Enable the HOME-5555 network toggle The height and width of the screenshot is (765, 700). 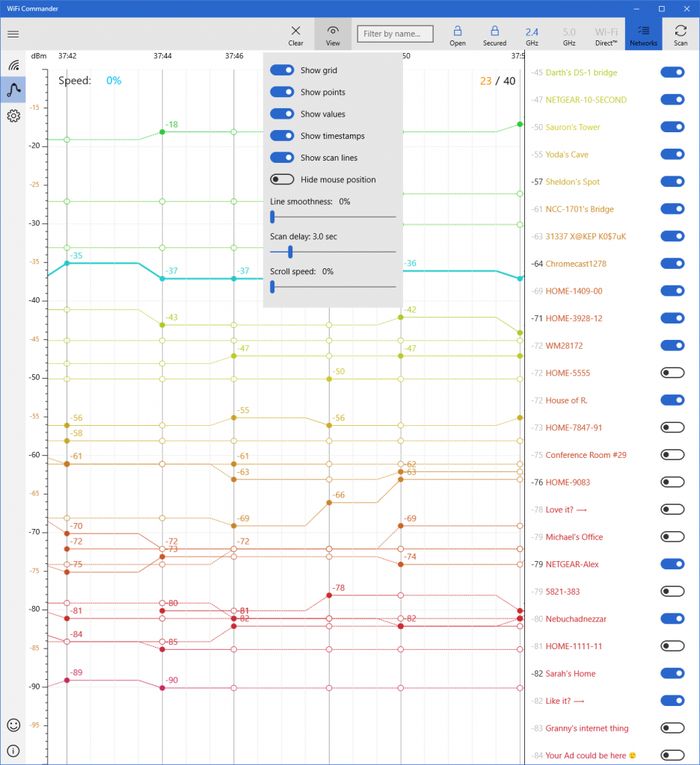[672, 373]
